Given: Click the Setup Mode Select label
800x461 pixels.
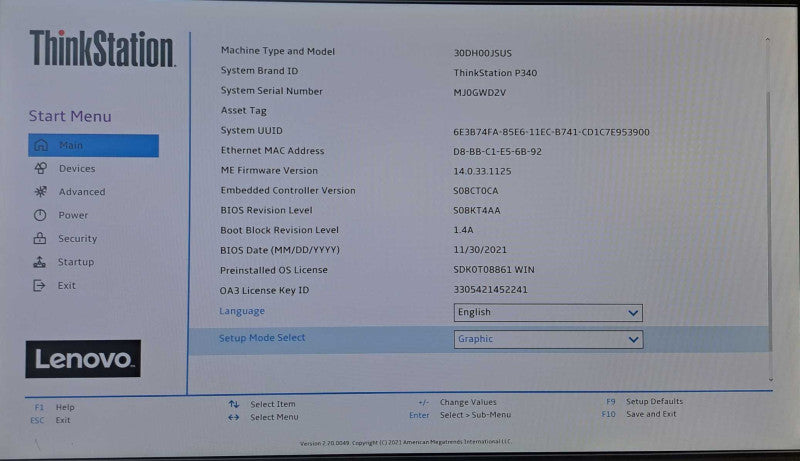Looking at the screenshot, I should pos(262,338).
